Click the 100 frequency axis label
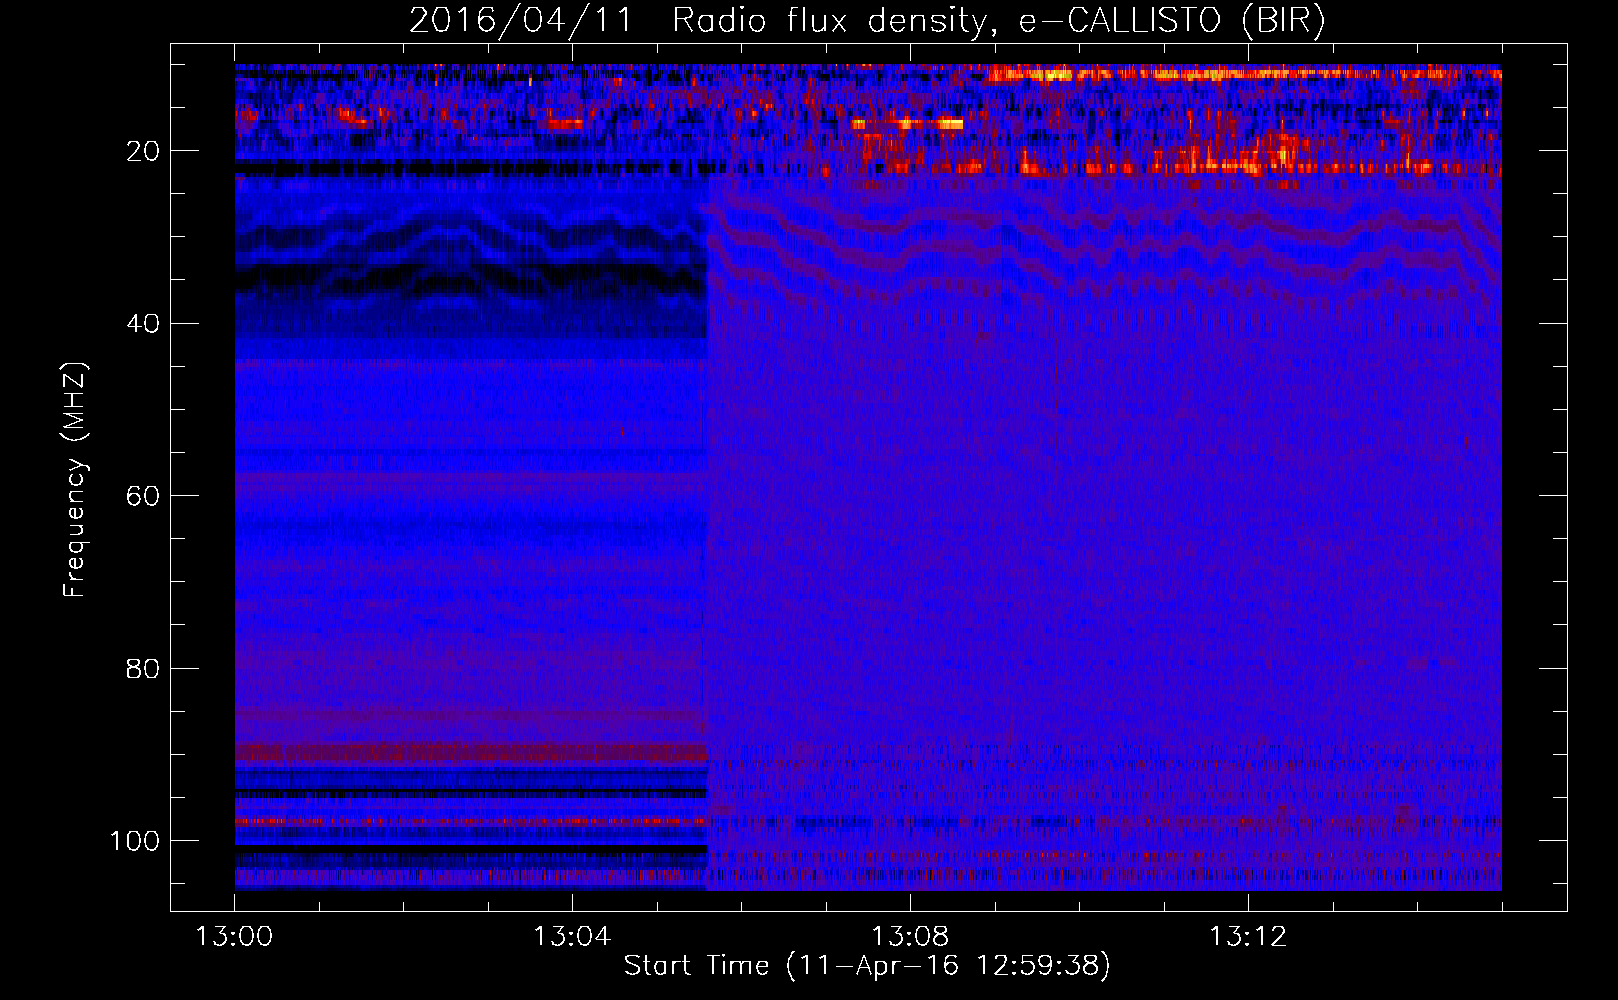This screenshot has height=1000, width=1618. [135, 841]
